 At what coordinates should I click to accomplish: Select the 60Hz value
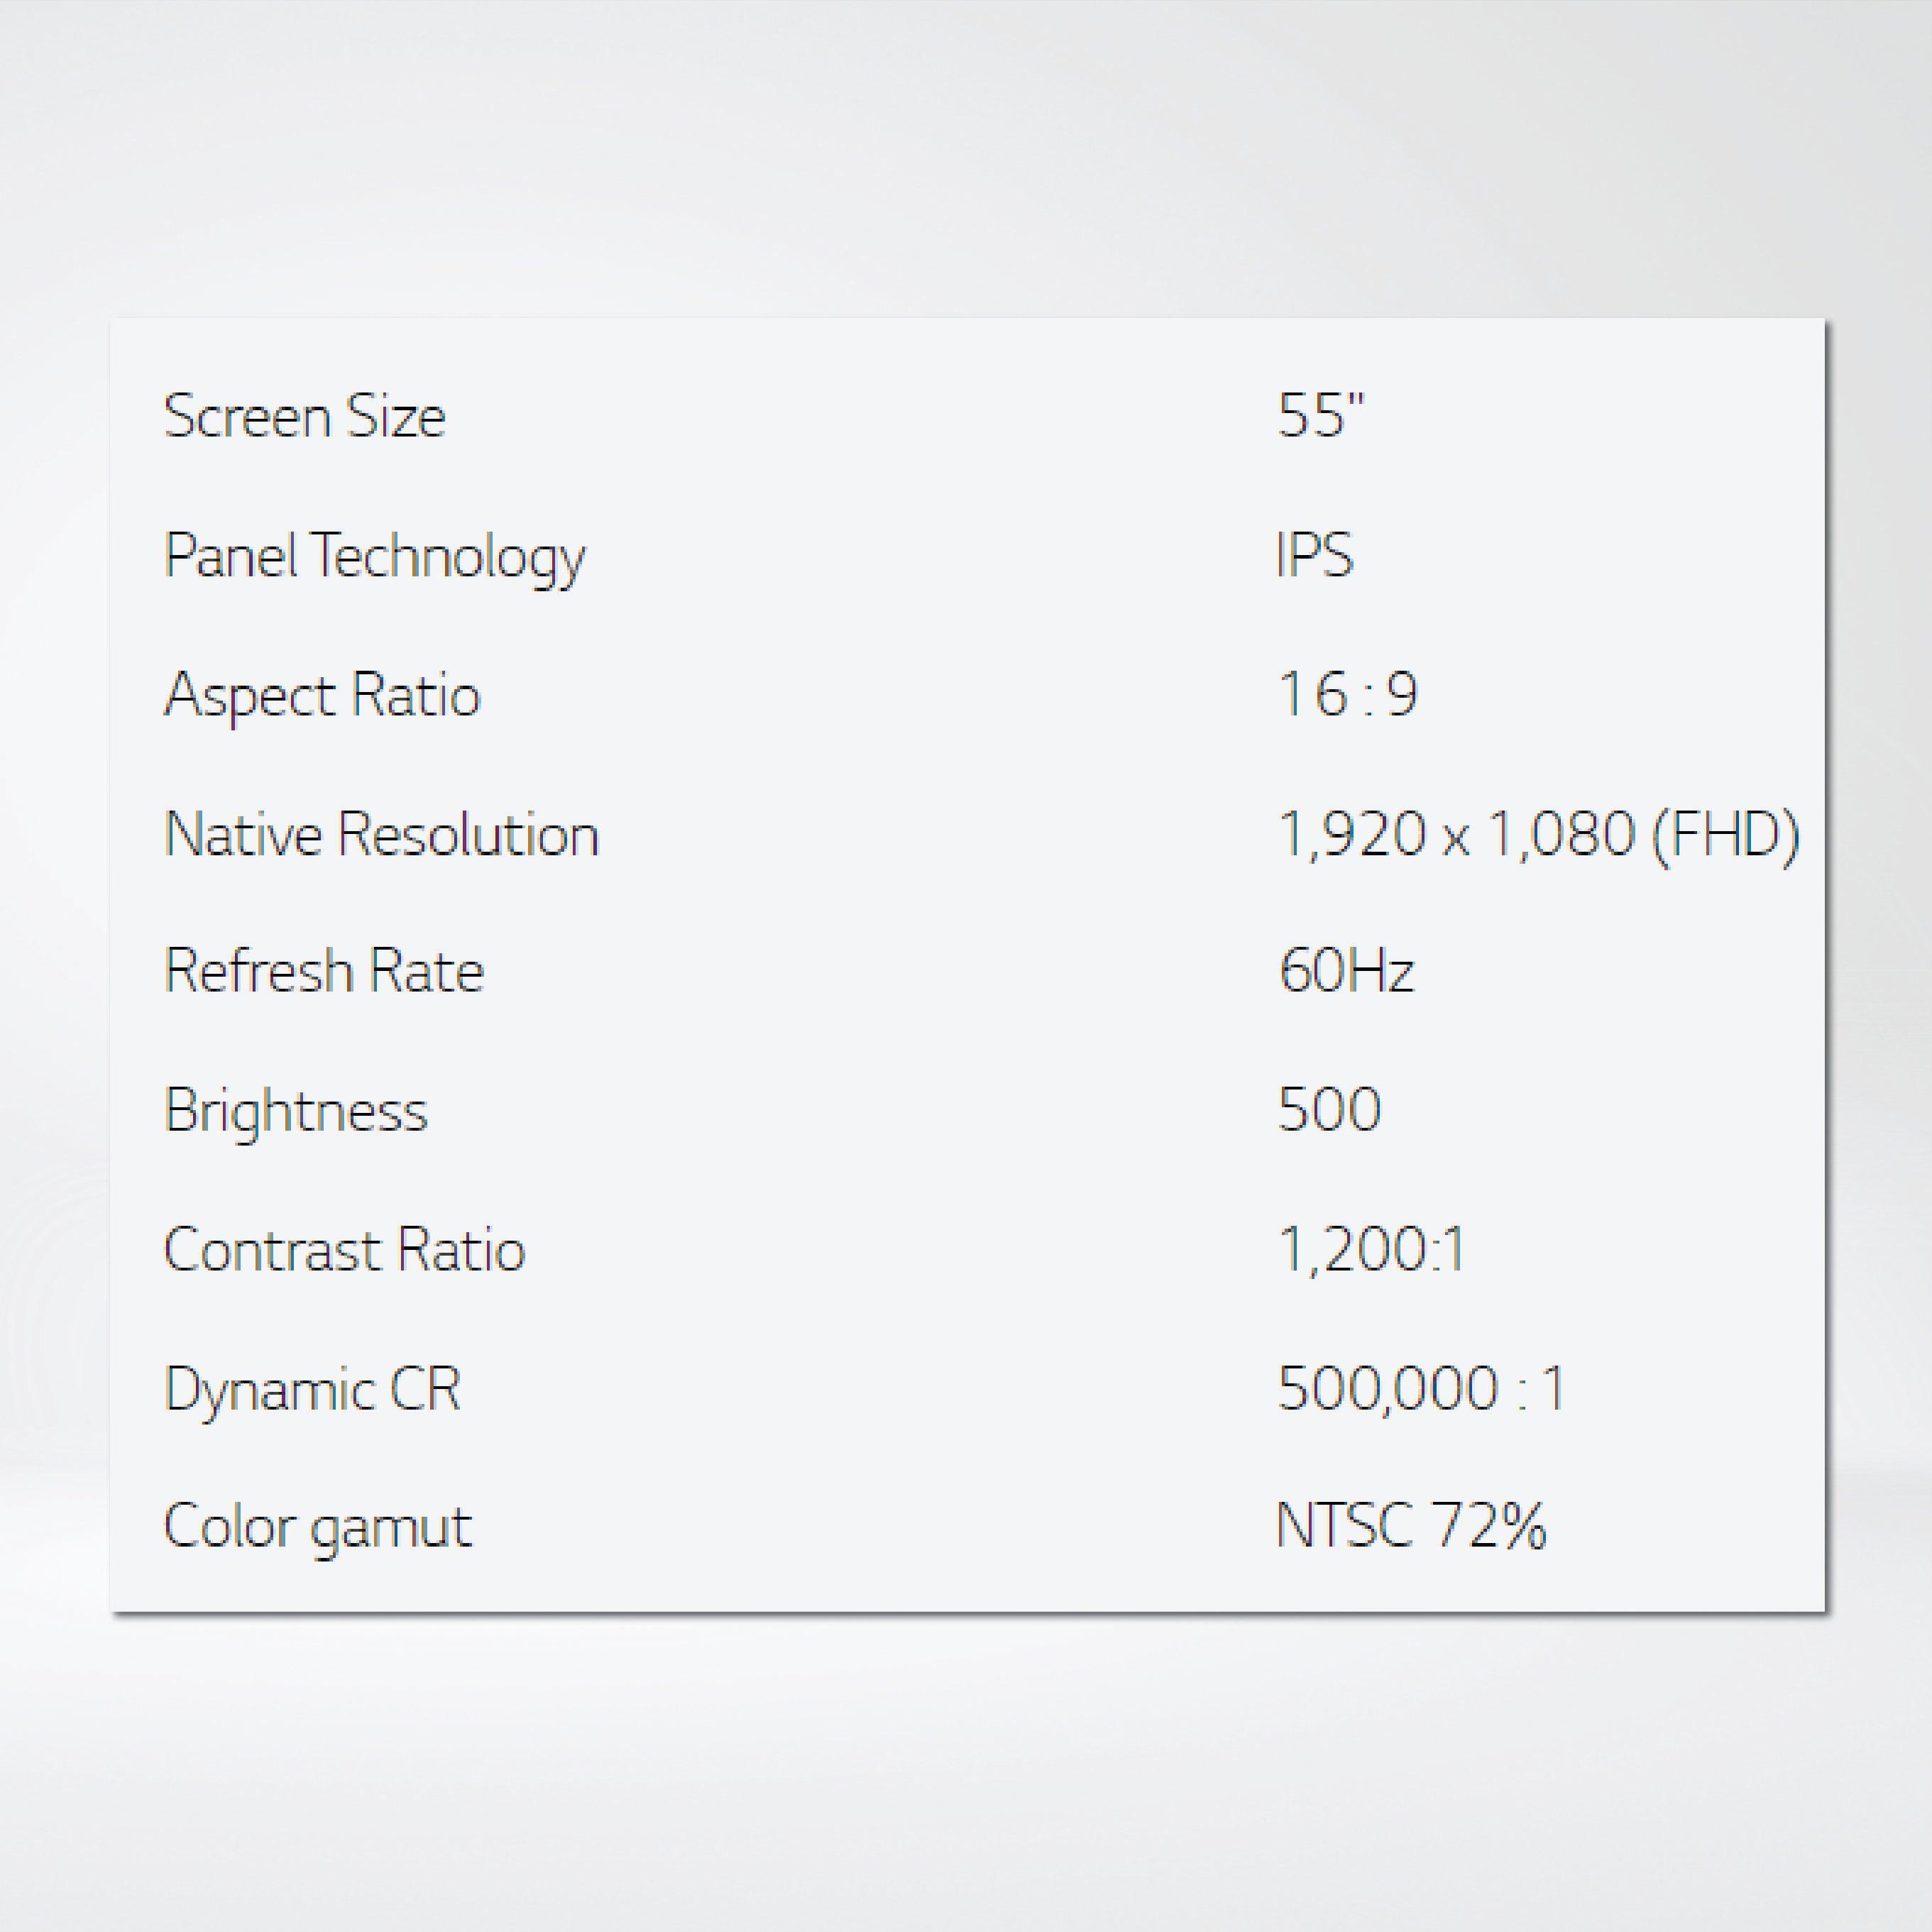[1346, 970]
